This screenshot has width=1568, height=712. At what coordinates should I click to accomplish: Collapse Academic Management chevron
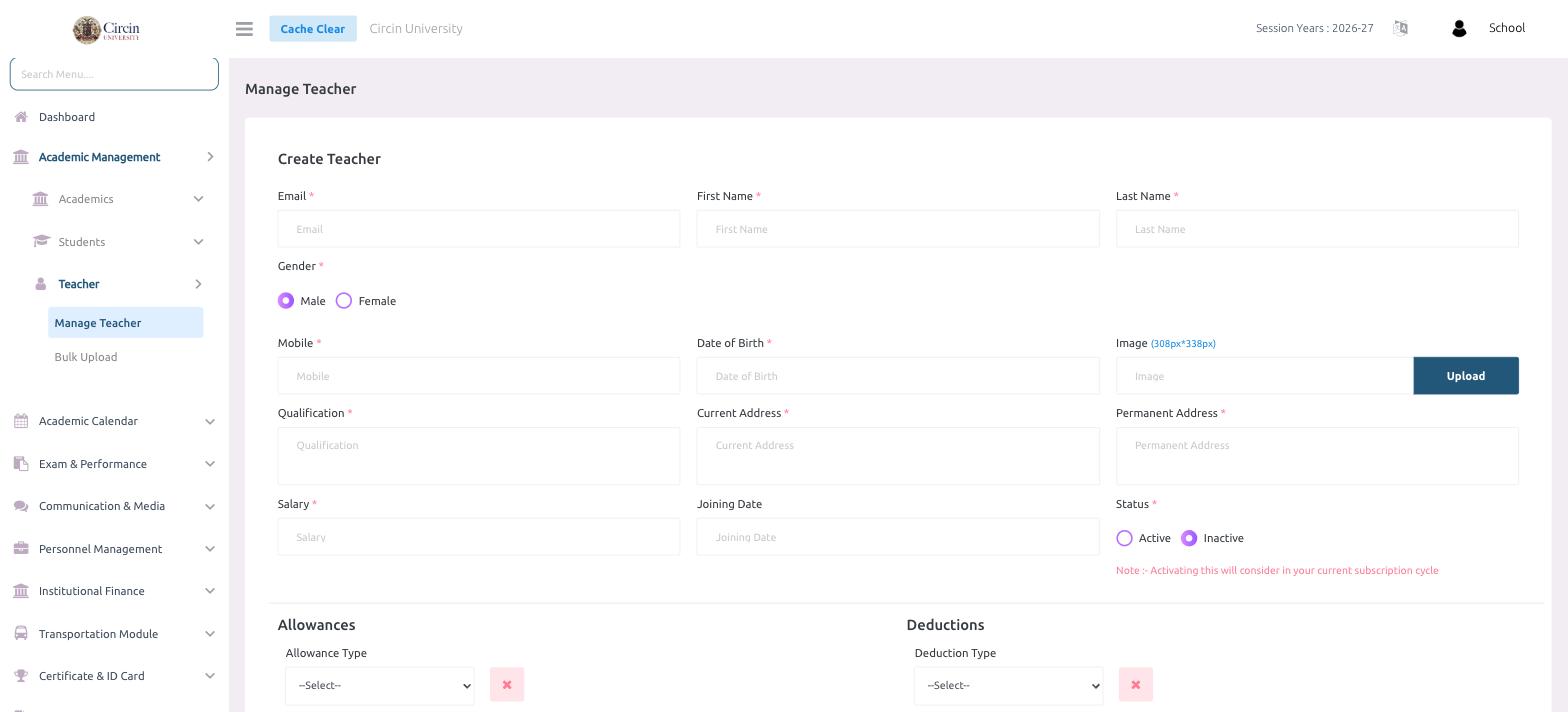(210, 157)
